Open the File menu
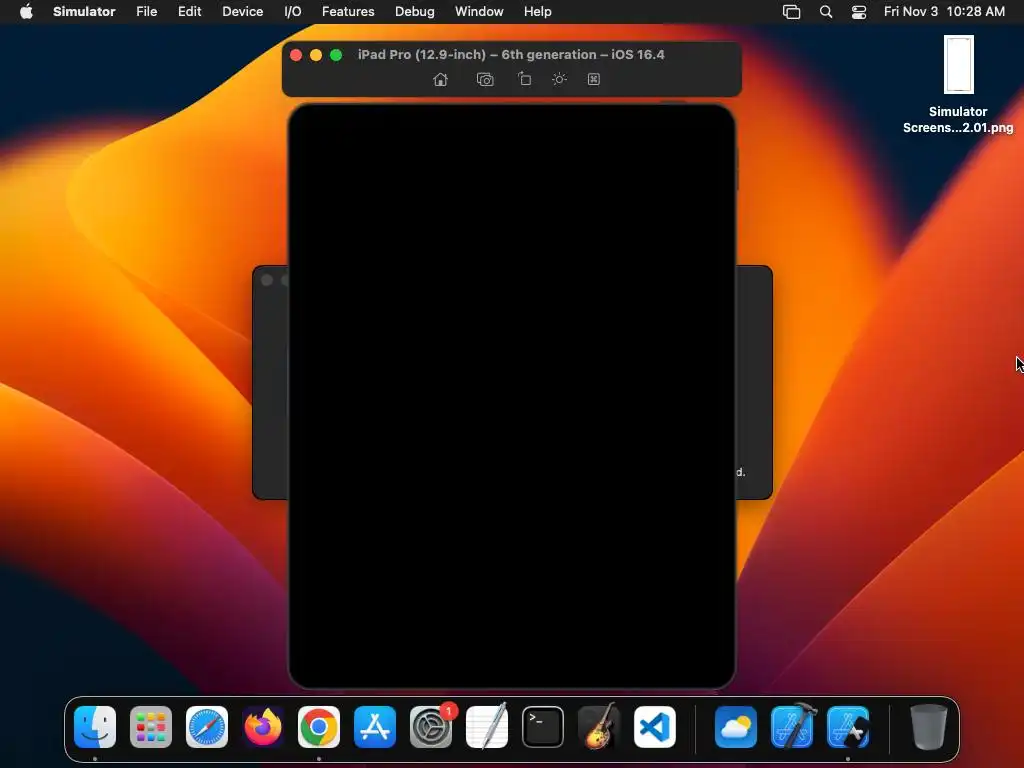Viewport: 1024px width, 768px height. pos(146,11)
